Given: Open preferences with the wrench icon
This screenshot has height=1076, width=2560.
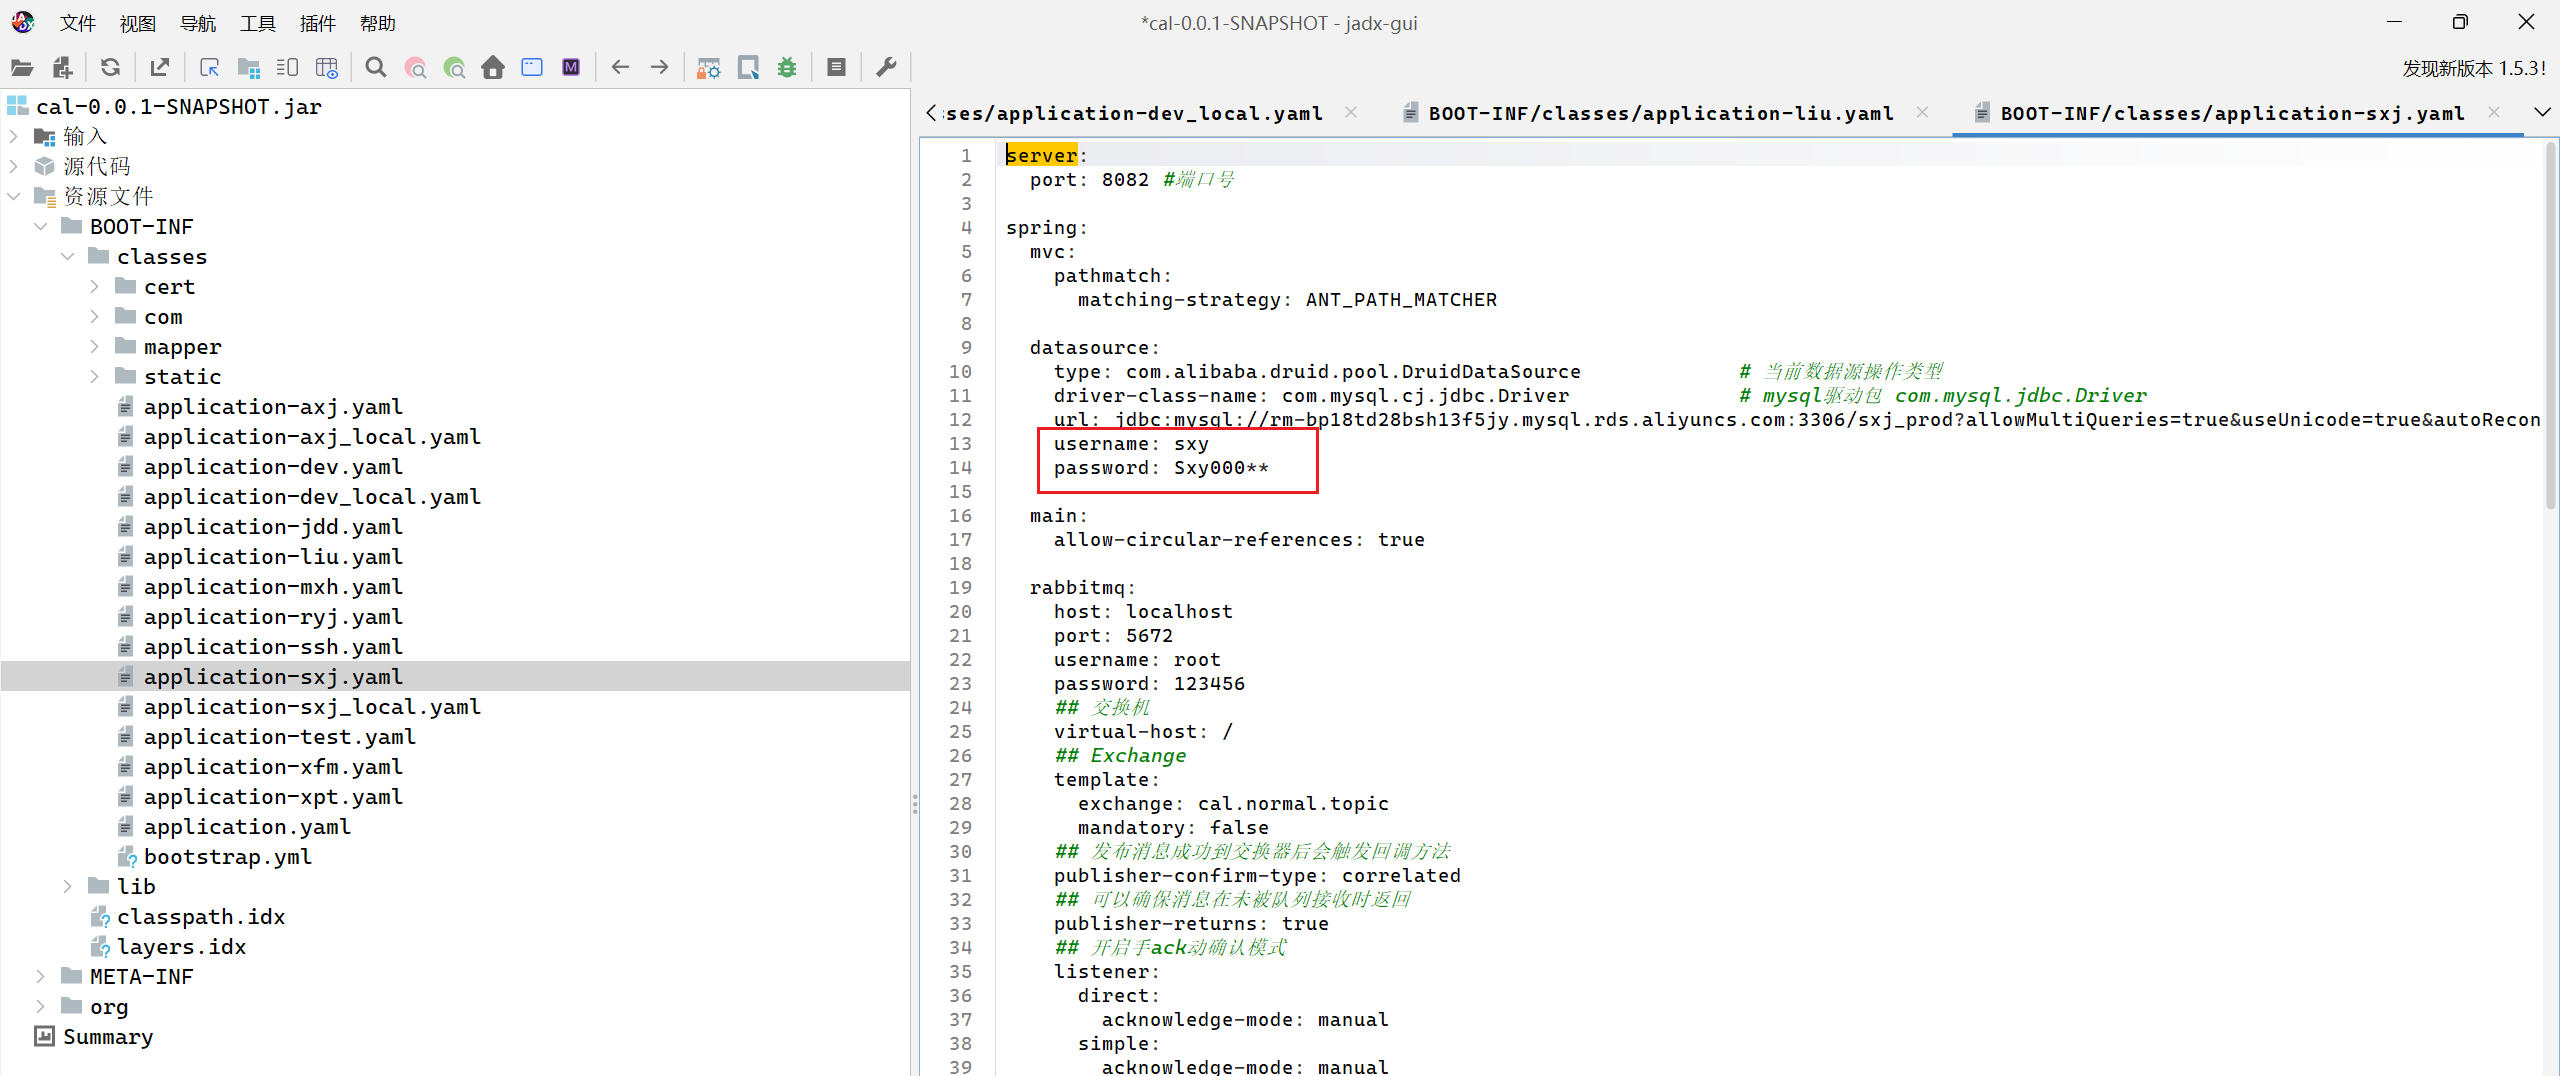Looking at the screenshot, I should 886,68.
